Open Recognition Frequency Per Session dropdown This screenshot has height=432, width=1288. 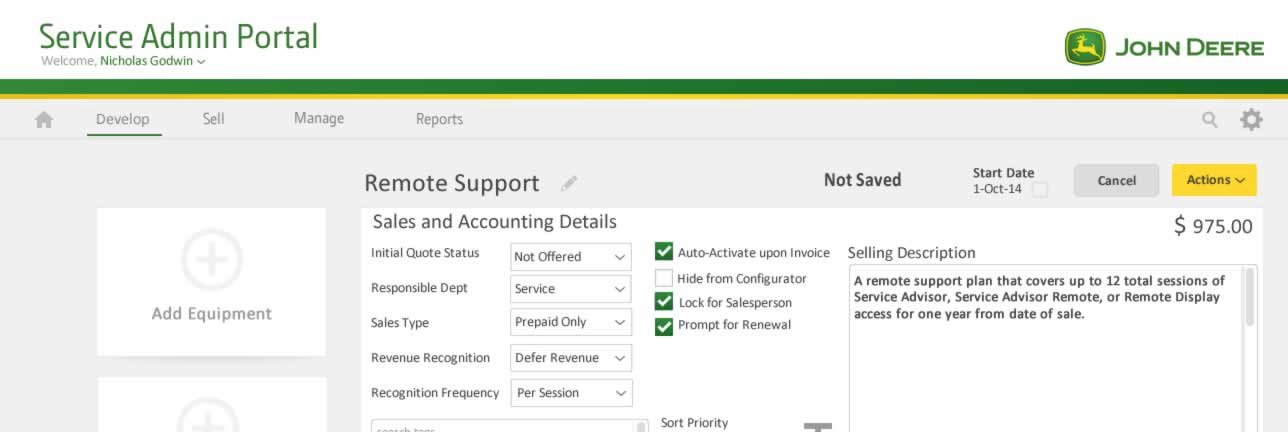(x=571, y=393)
